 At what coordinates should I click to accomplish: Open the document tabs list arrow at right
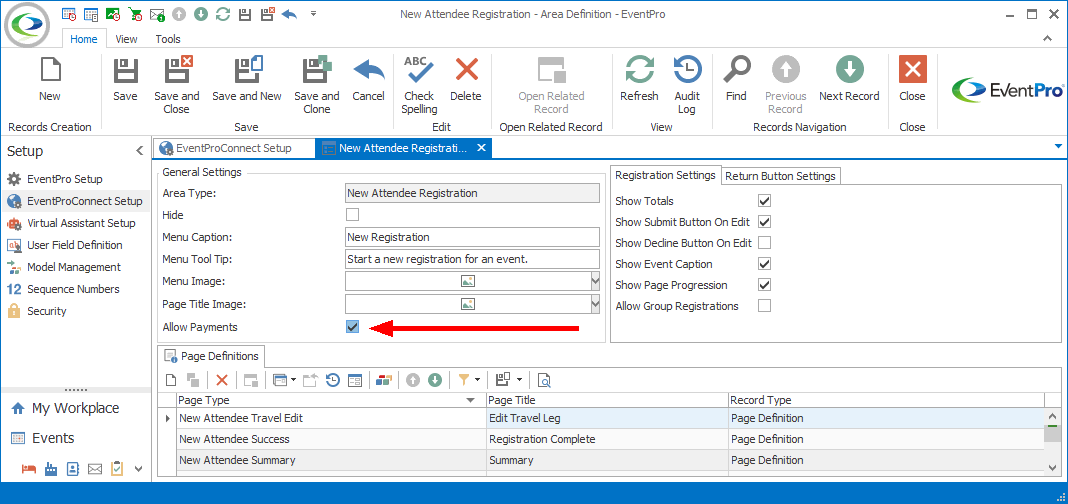pyautogui.click(x=1058, y=146)
